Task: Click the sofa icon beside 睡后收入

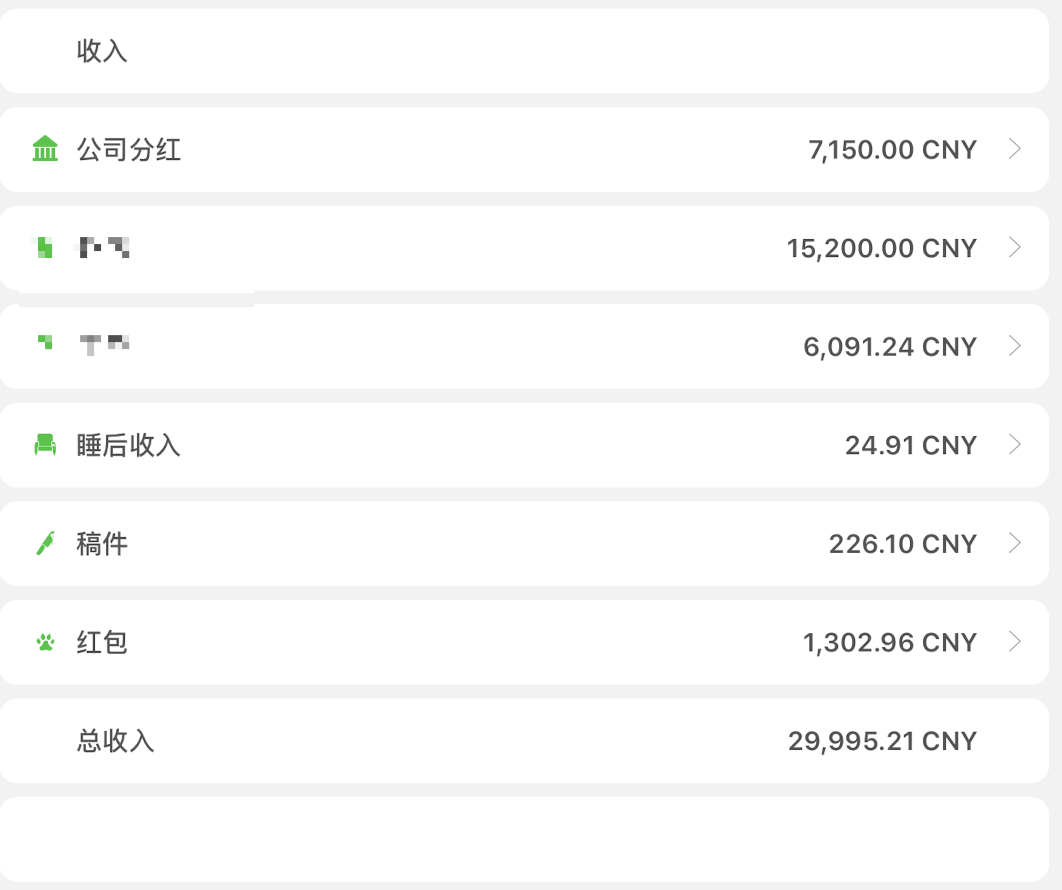Action: click(45, 445)
